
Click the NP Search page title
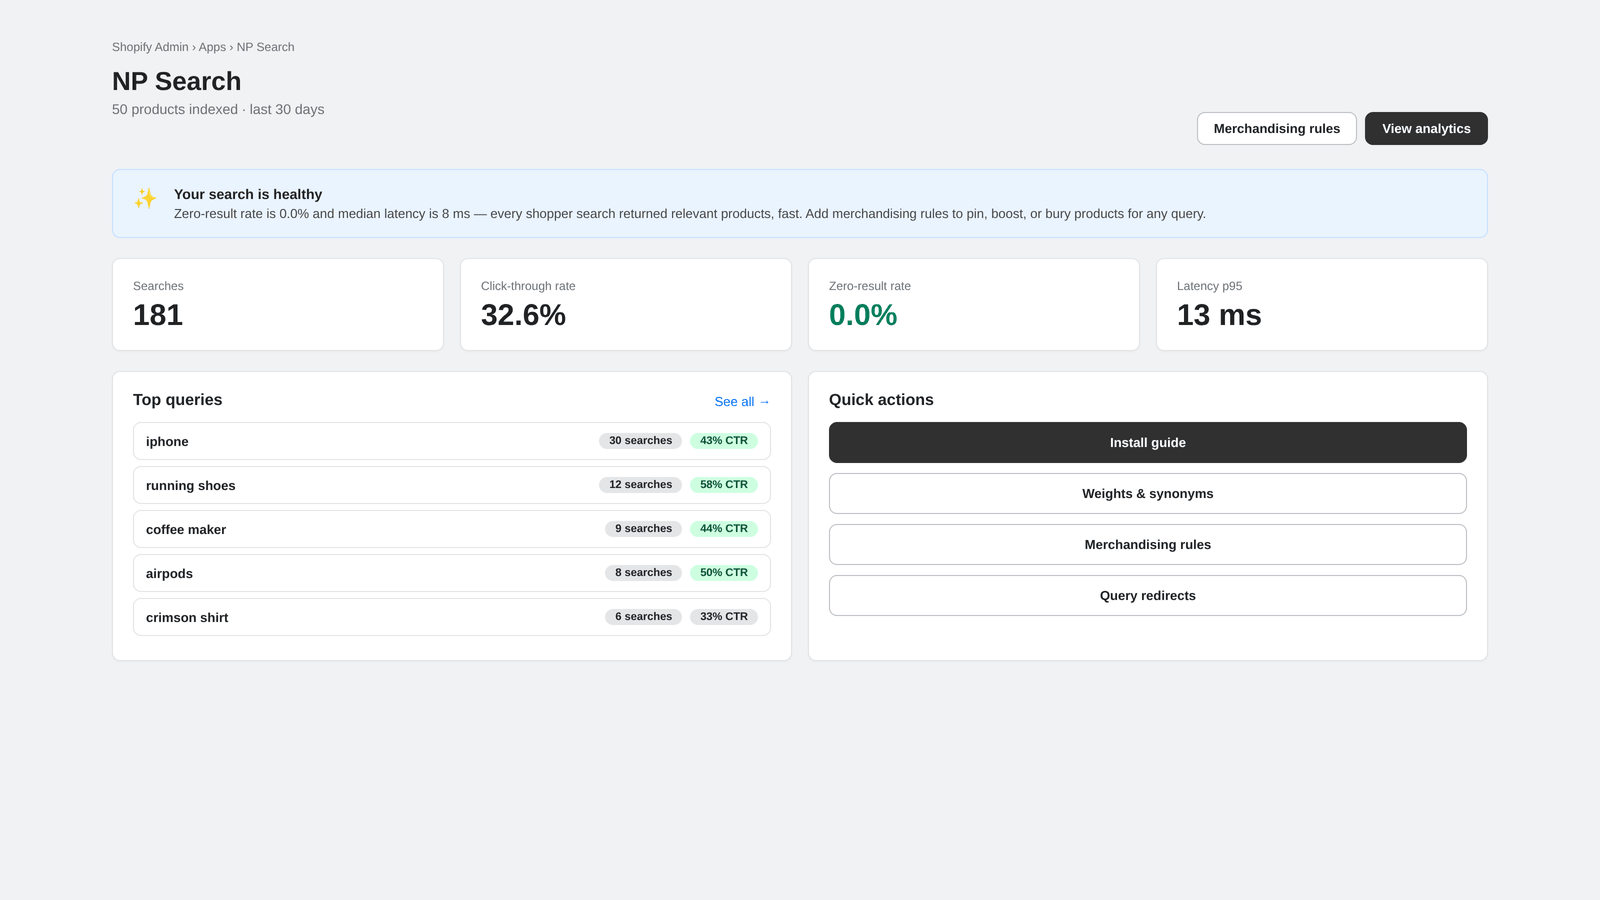177,81
